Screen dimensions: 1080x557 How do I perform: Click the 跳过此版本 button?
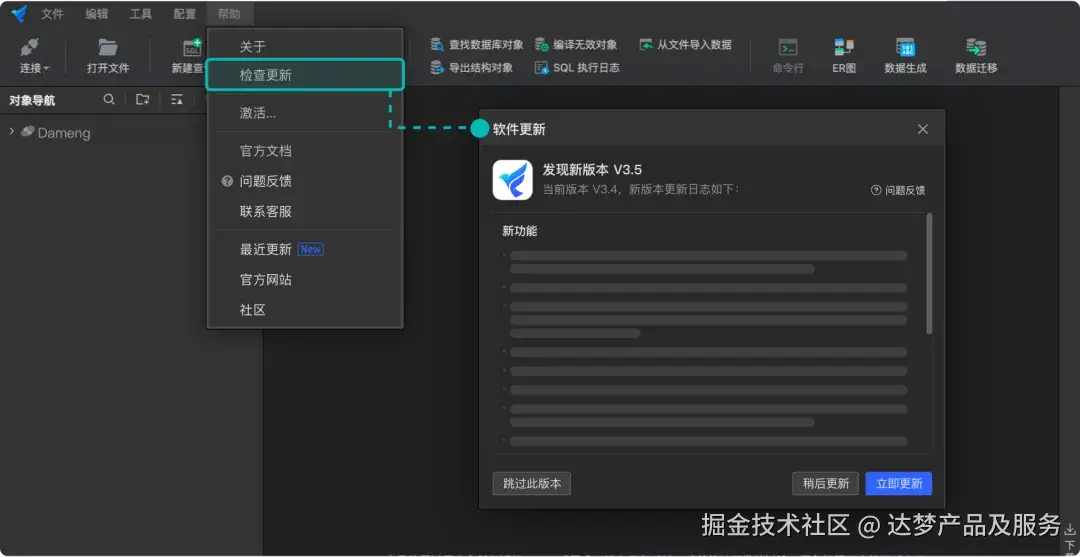pyautogui.click(x=532, y=483)
